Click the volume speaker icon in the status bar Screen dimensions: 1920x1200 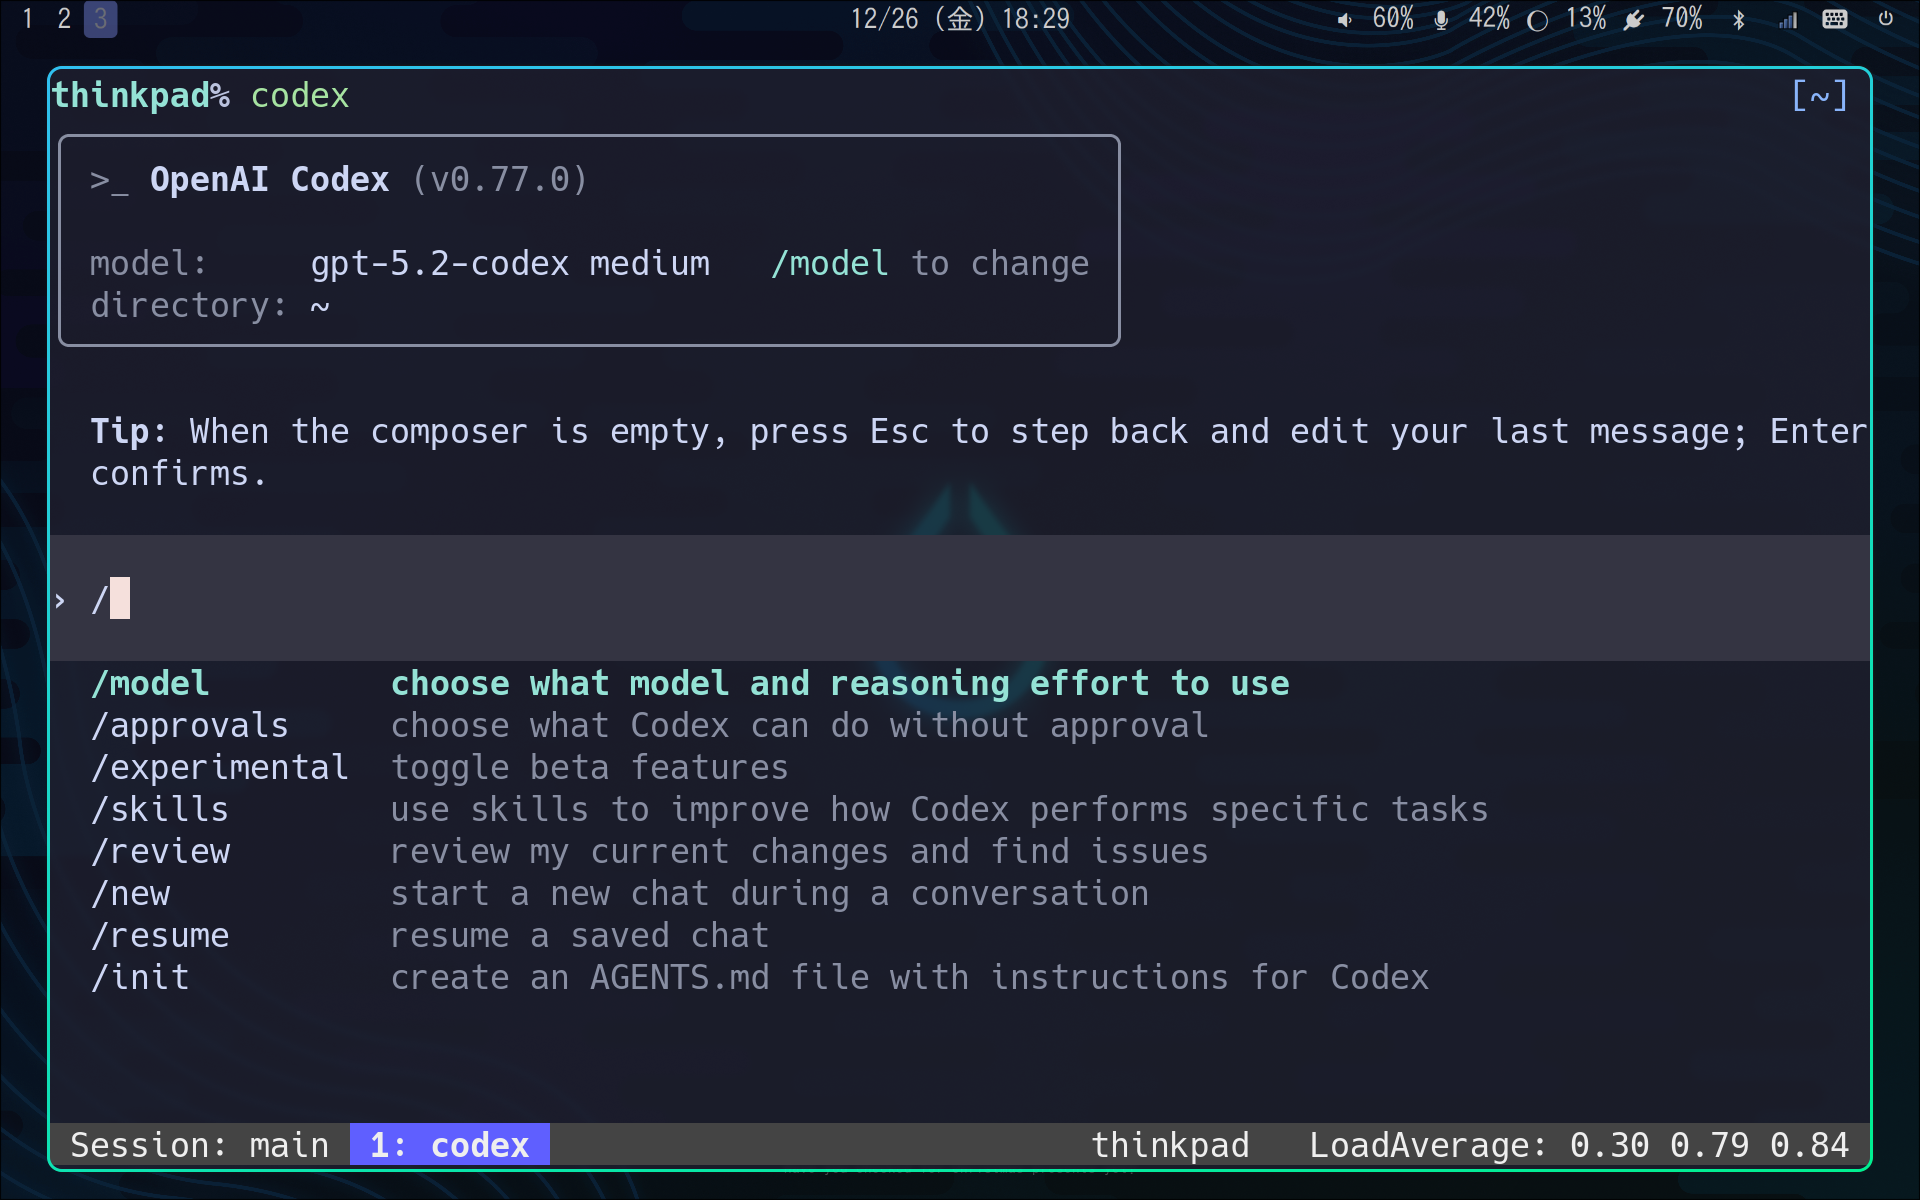point(1345,19)
